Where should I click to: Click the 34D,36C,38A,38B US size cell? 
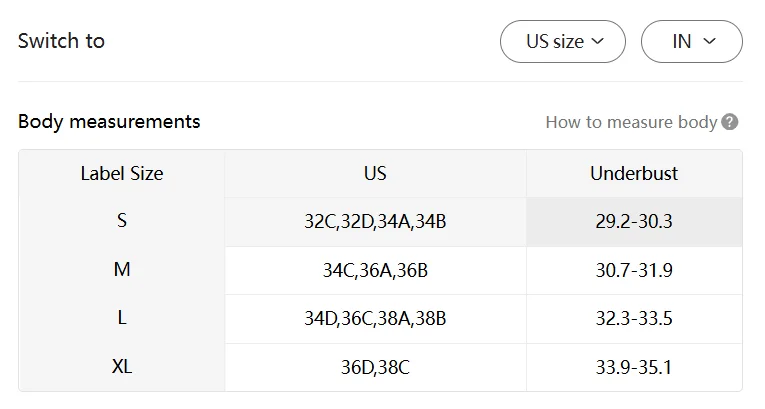click(x=375, y=319)
